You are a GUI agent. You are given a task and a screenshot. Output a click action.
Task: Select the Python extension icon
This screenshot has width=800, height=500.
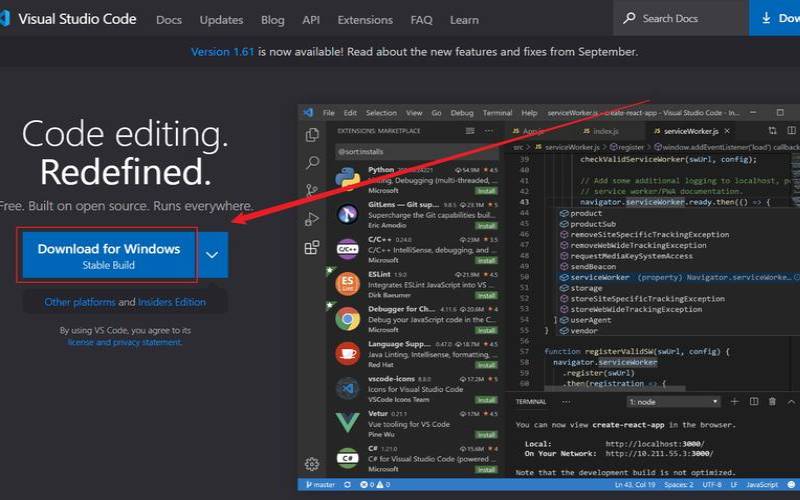pyautogui.click(x=348, y=179)
